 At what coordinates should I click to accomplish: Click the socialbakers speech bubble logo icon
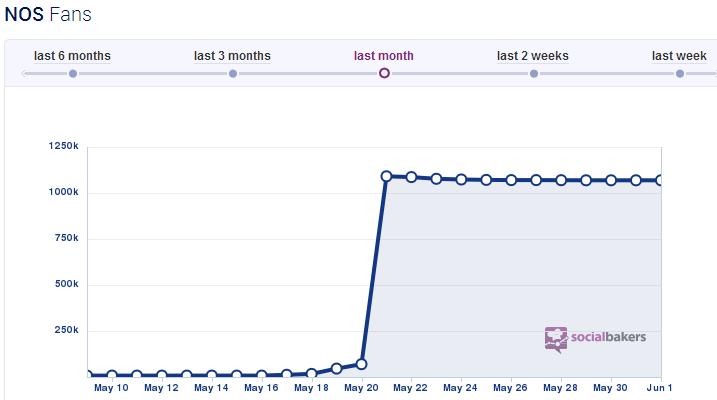pos(555,339)
